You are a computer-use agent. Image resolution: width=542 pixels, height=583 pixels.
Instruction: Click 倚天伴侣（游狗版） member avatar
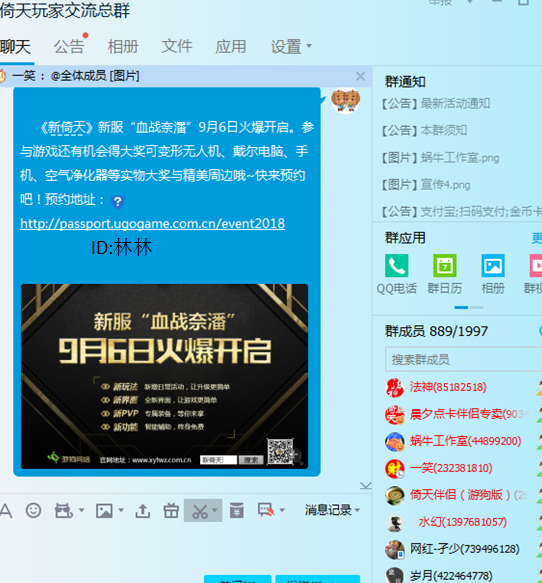tap(395, 496)
